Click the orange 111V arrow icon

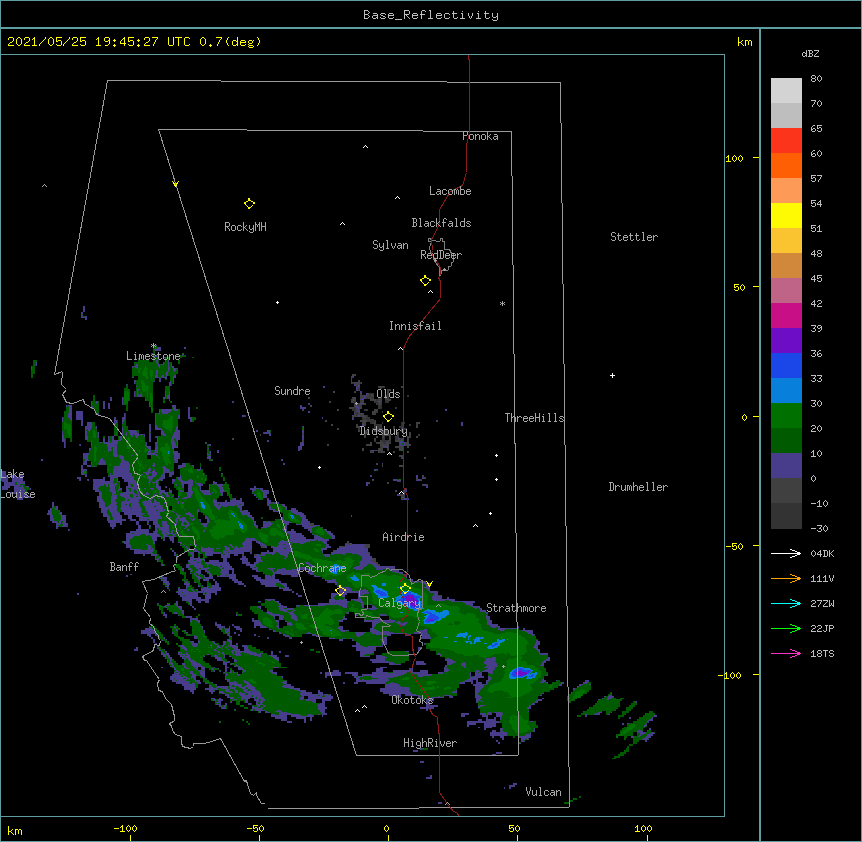coord(786,578)
